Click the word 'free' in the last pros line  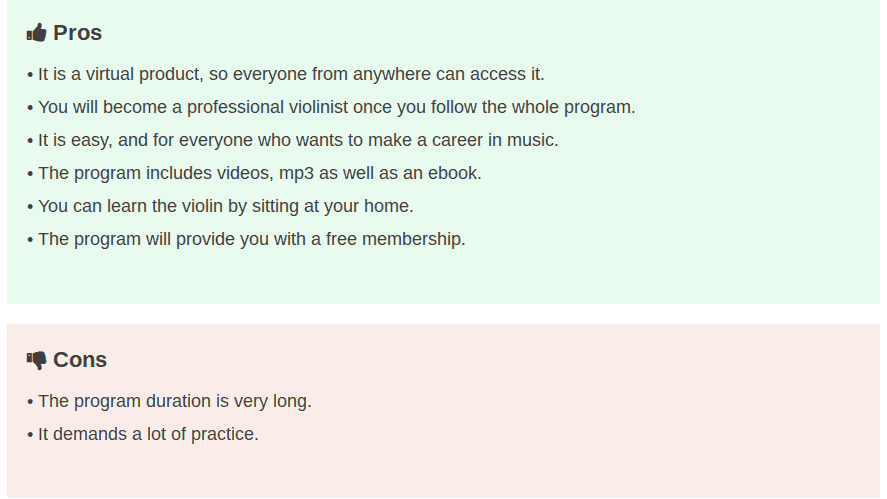[x=341, y=239]
